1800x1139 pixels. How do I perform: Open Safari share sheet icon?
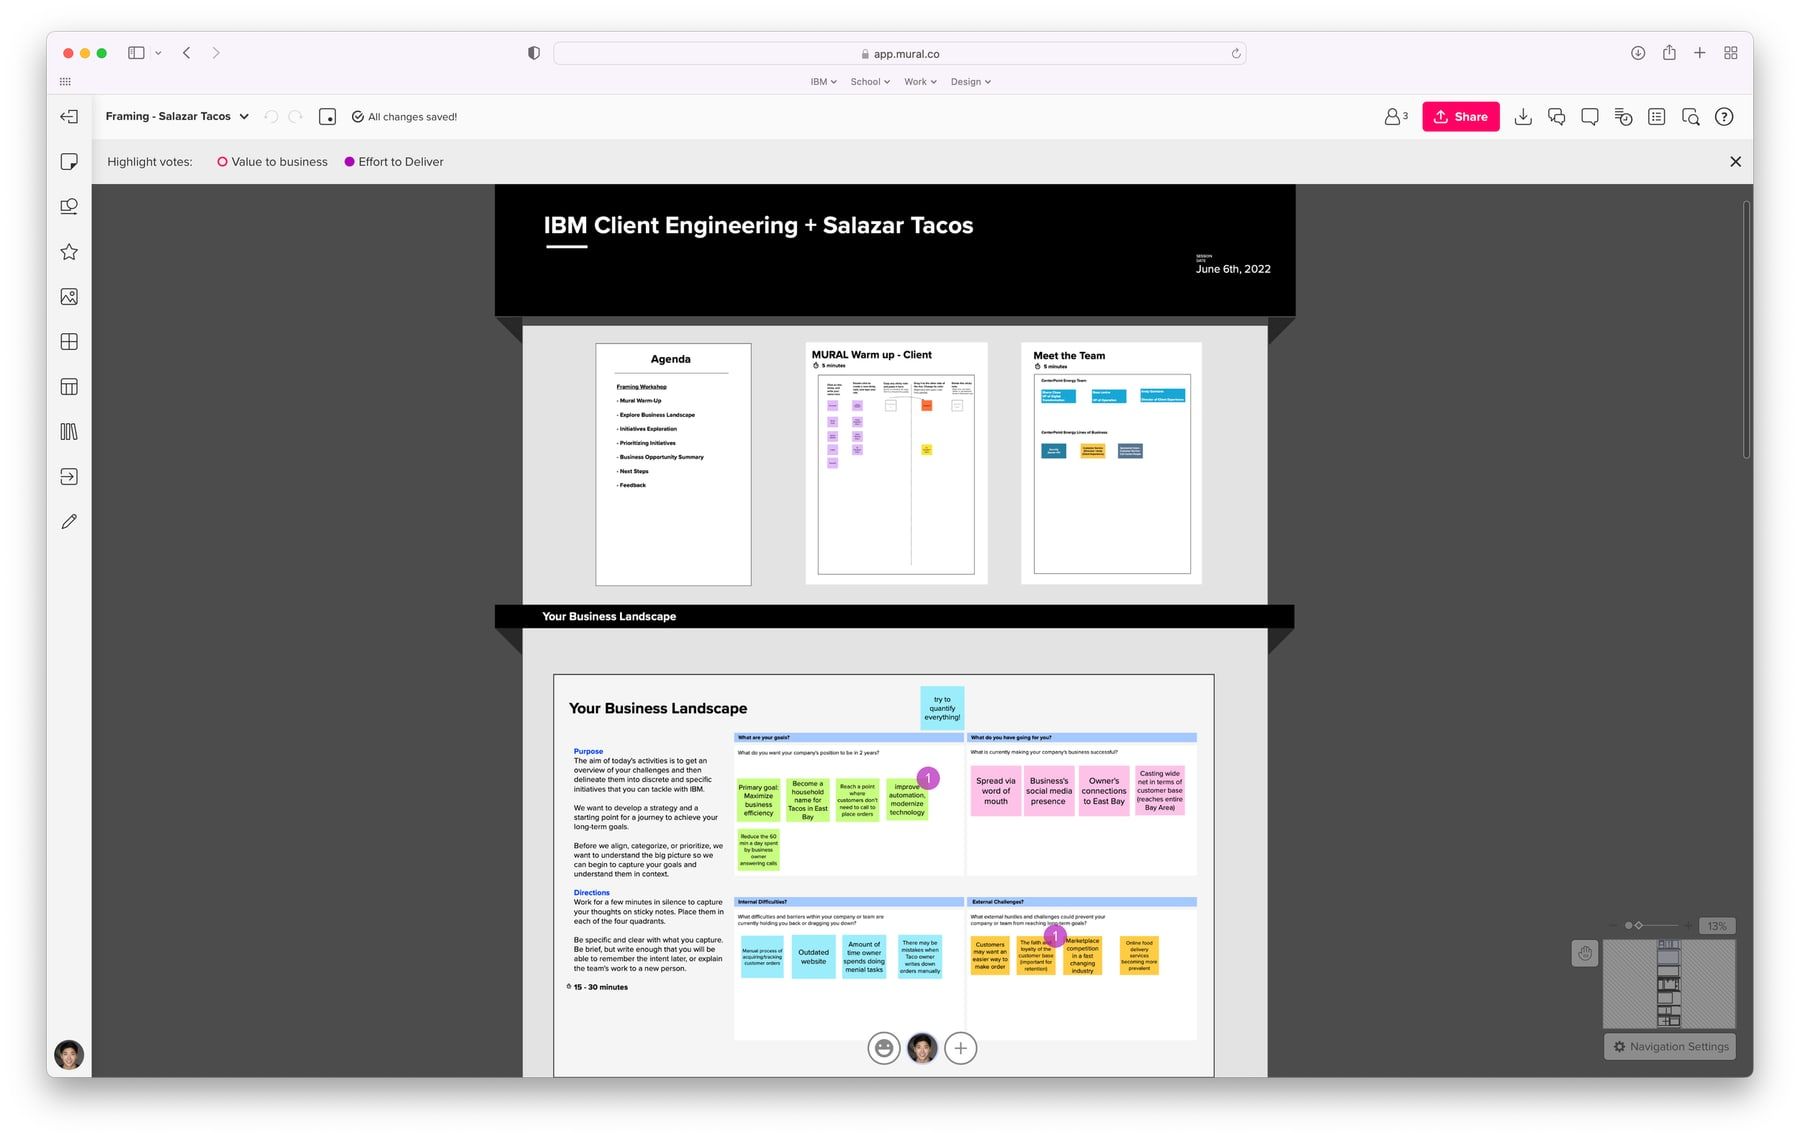(1669, 53)
